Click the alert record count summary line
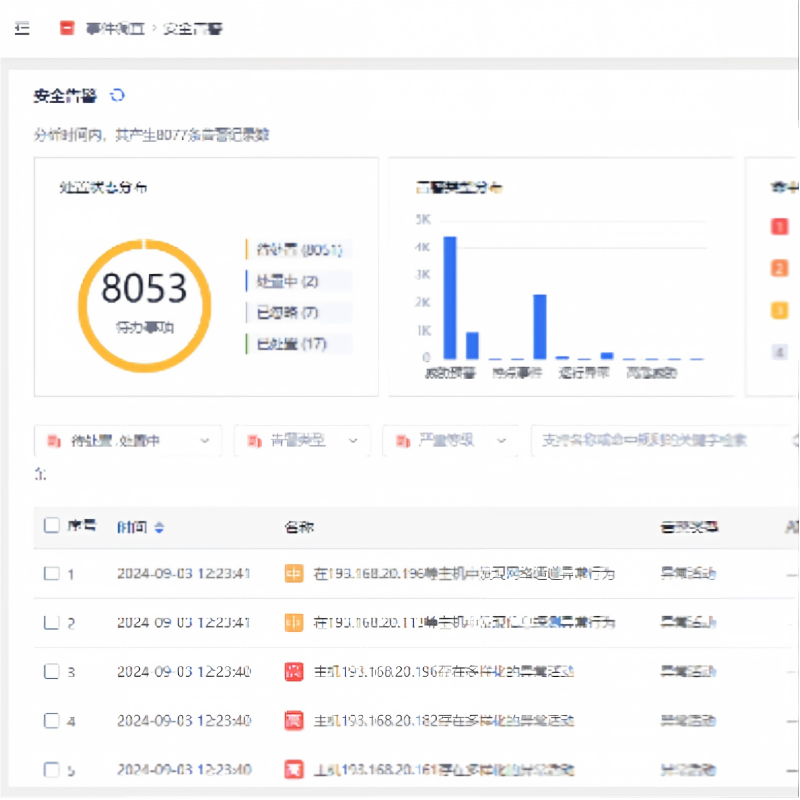 [152, 135]
